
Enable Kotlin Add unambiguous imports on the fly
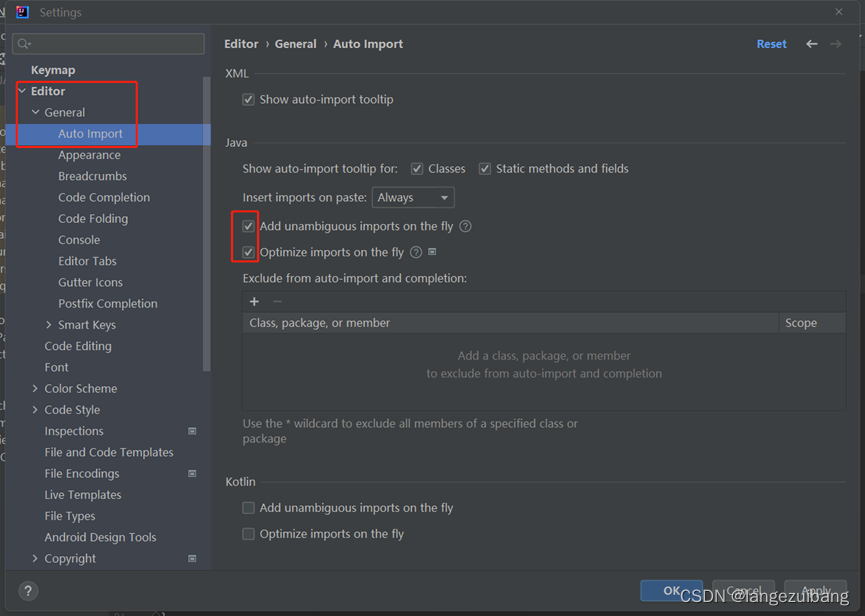point(248,508)
